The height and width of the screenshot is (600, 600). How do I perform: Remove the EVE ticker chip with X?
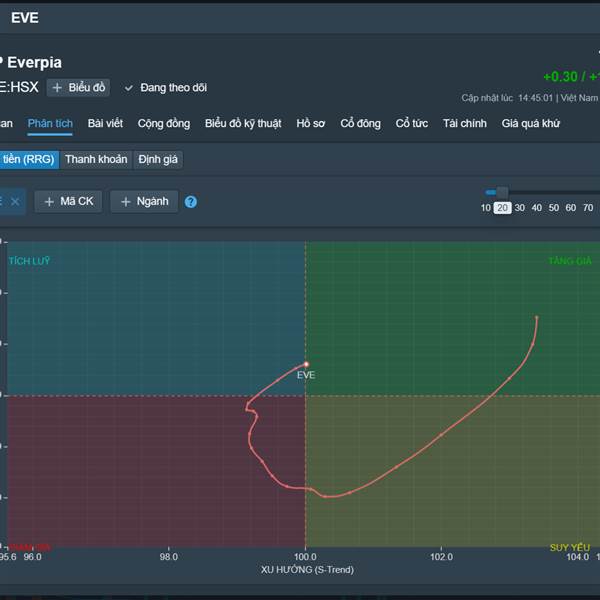click(x=15, y=202)
